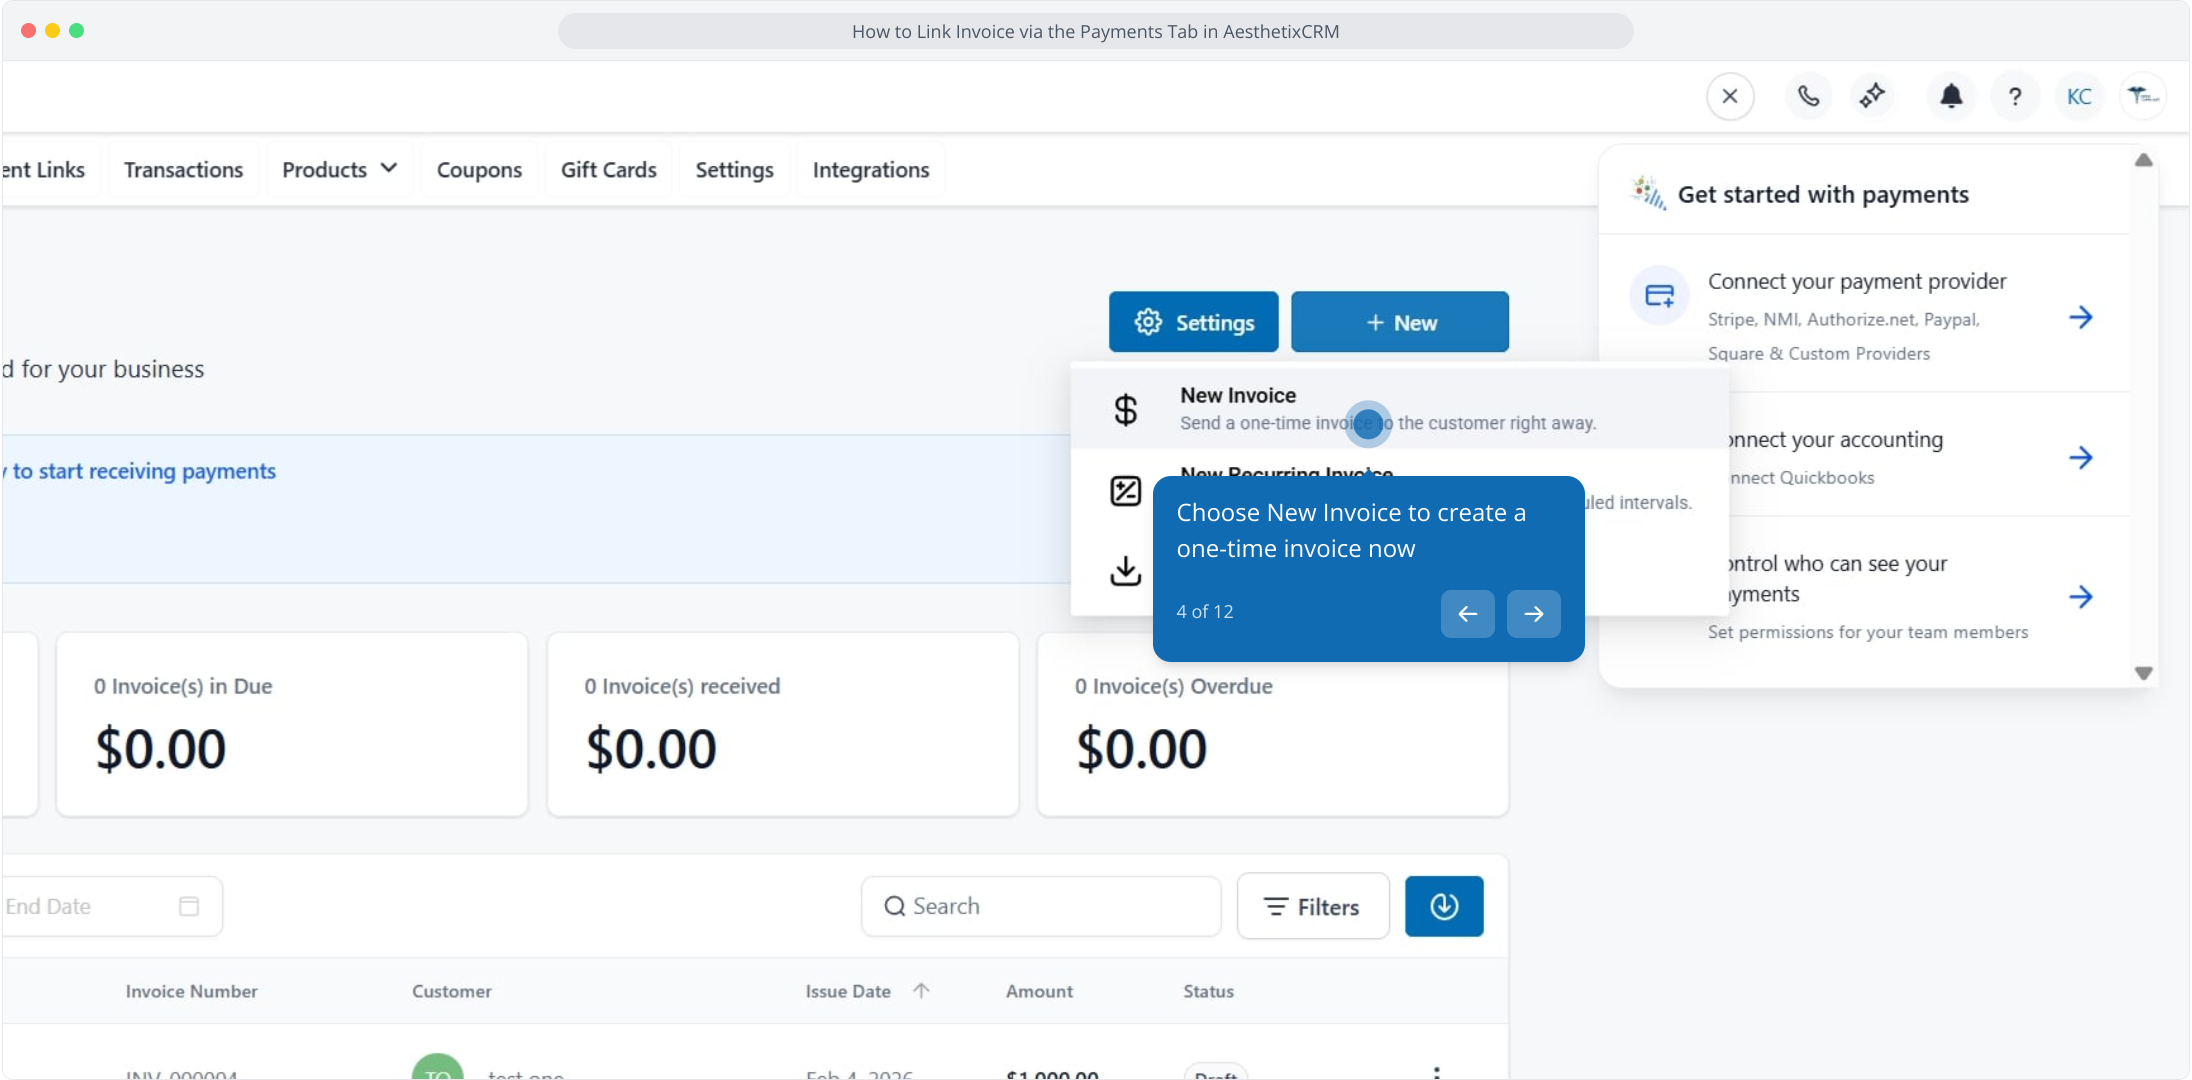Go to previous tour step arrow

click(x=1467, y=613)
